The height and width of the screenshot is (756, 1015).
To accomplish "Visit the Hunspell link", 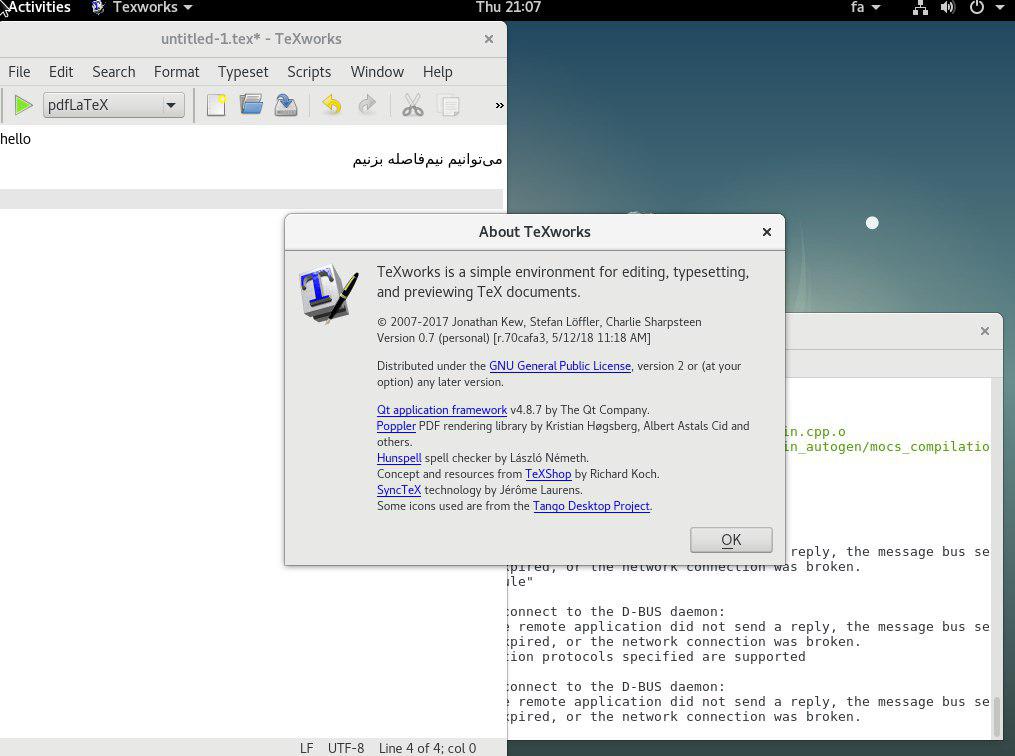I will click(399, 458).
